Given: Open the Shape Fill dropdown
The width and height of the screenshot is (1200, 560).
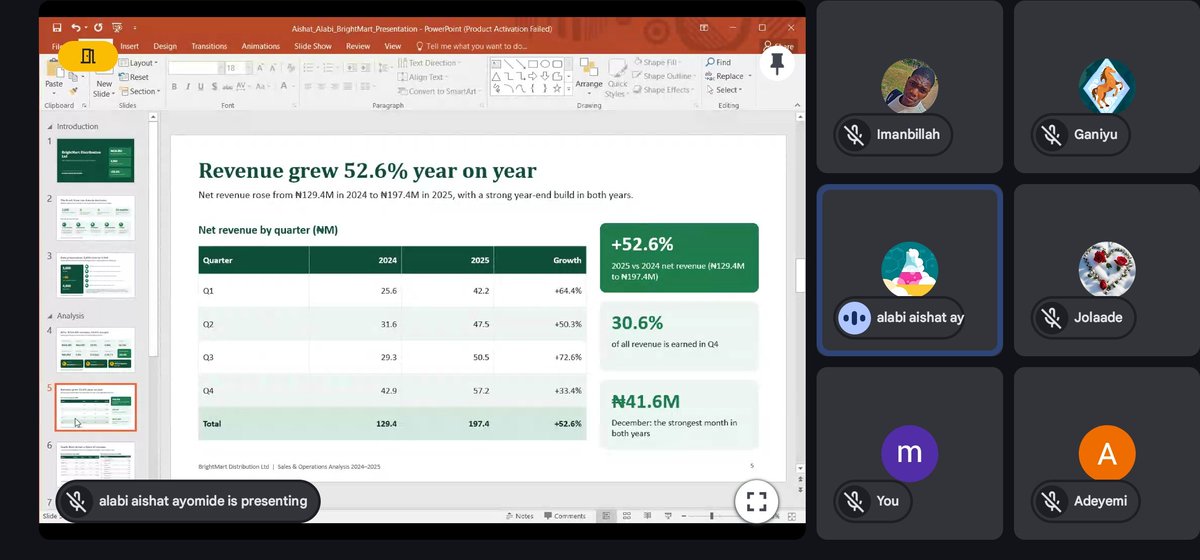Looking at the screenshot, I should point(658,63).
